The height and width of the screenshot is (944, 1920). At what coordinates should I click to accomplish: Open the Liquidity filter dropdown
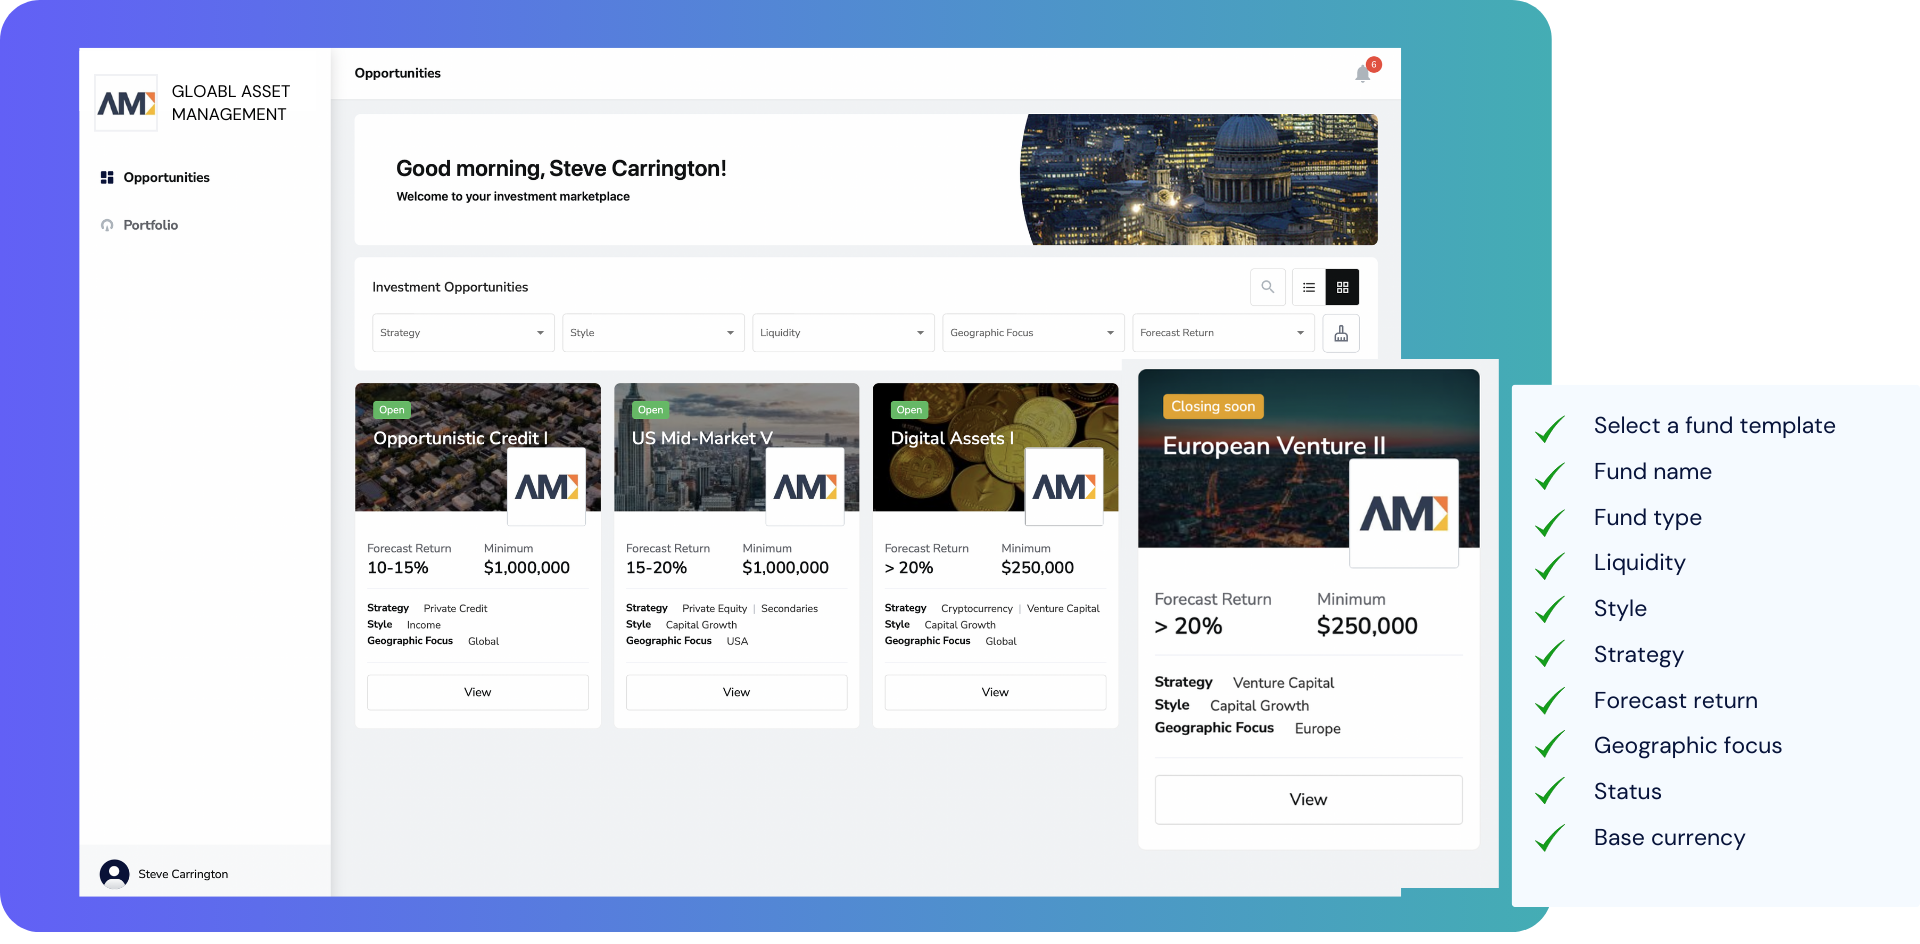pos(843,333)
